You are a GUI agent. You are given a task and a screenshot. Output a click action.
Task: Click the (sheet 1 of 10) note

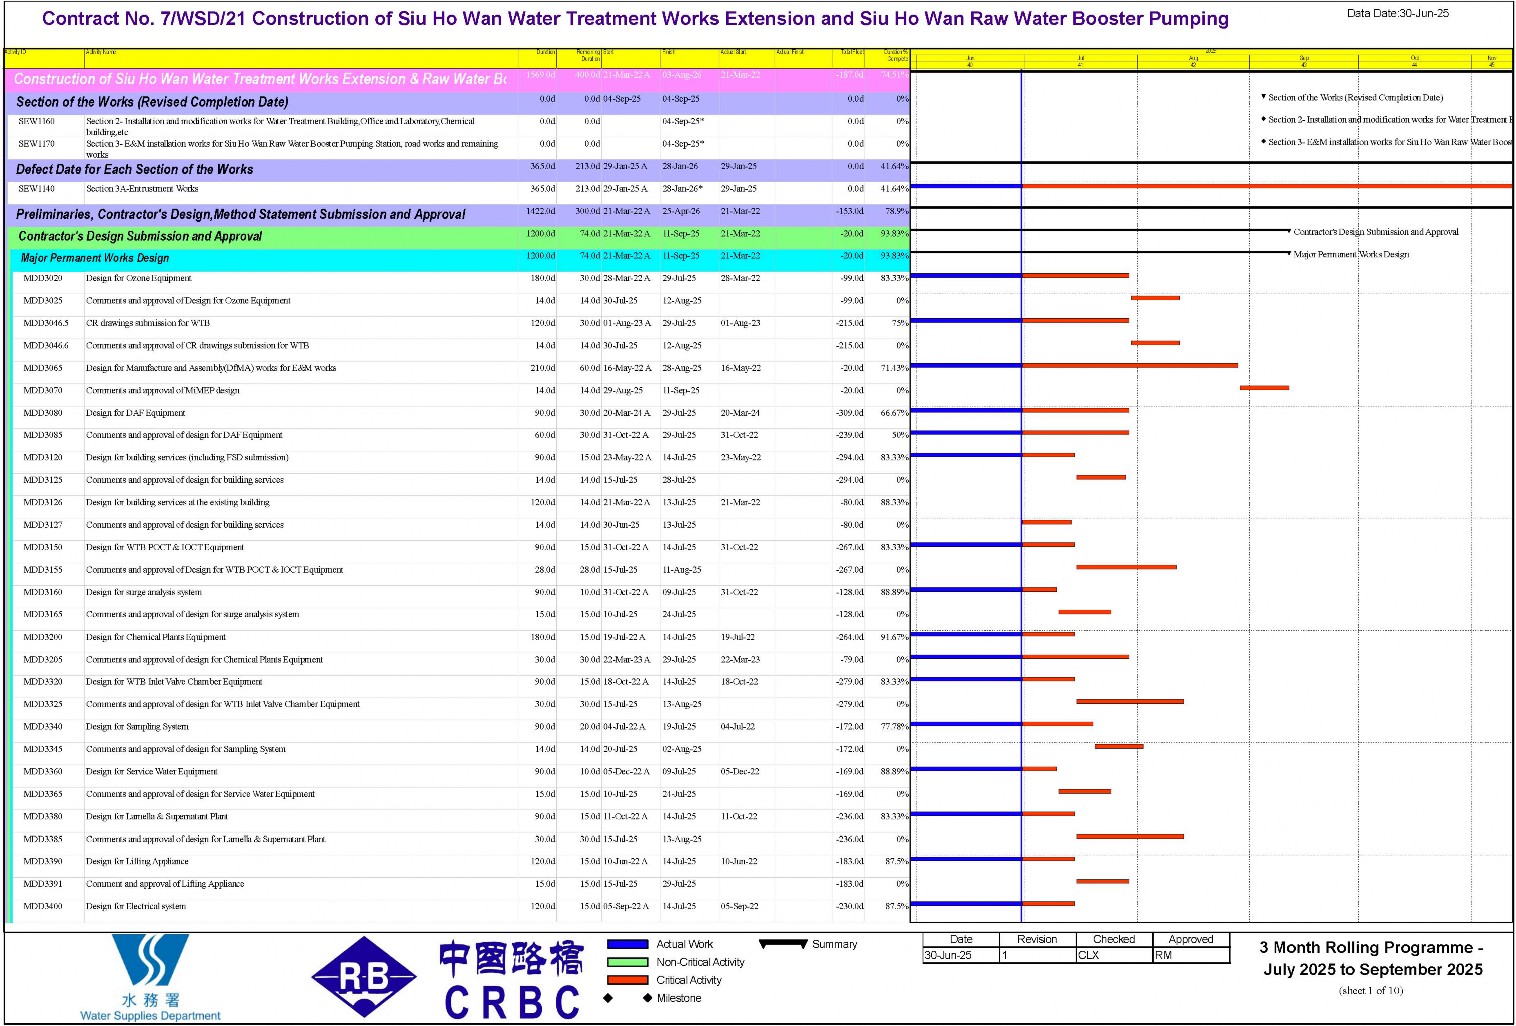tap(1371, 991)
